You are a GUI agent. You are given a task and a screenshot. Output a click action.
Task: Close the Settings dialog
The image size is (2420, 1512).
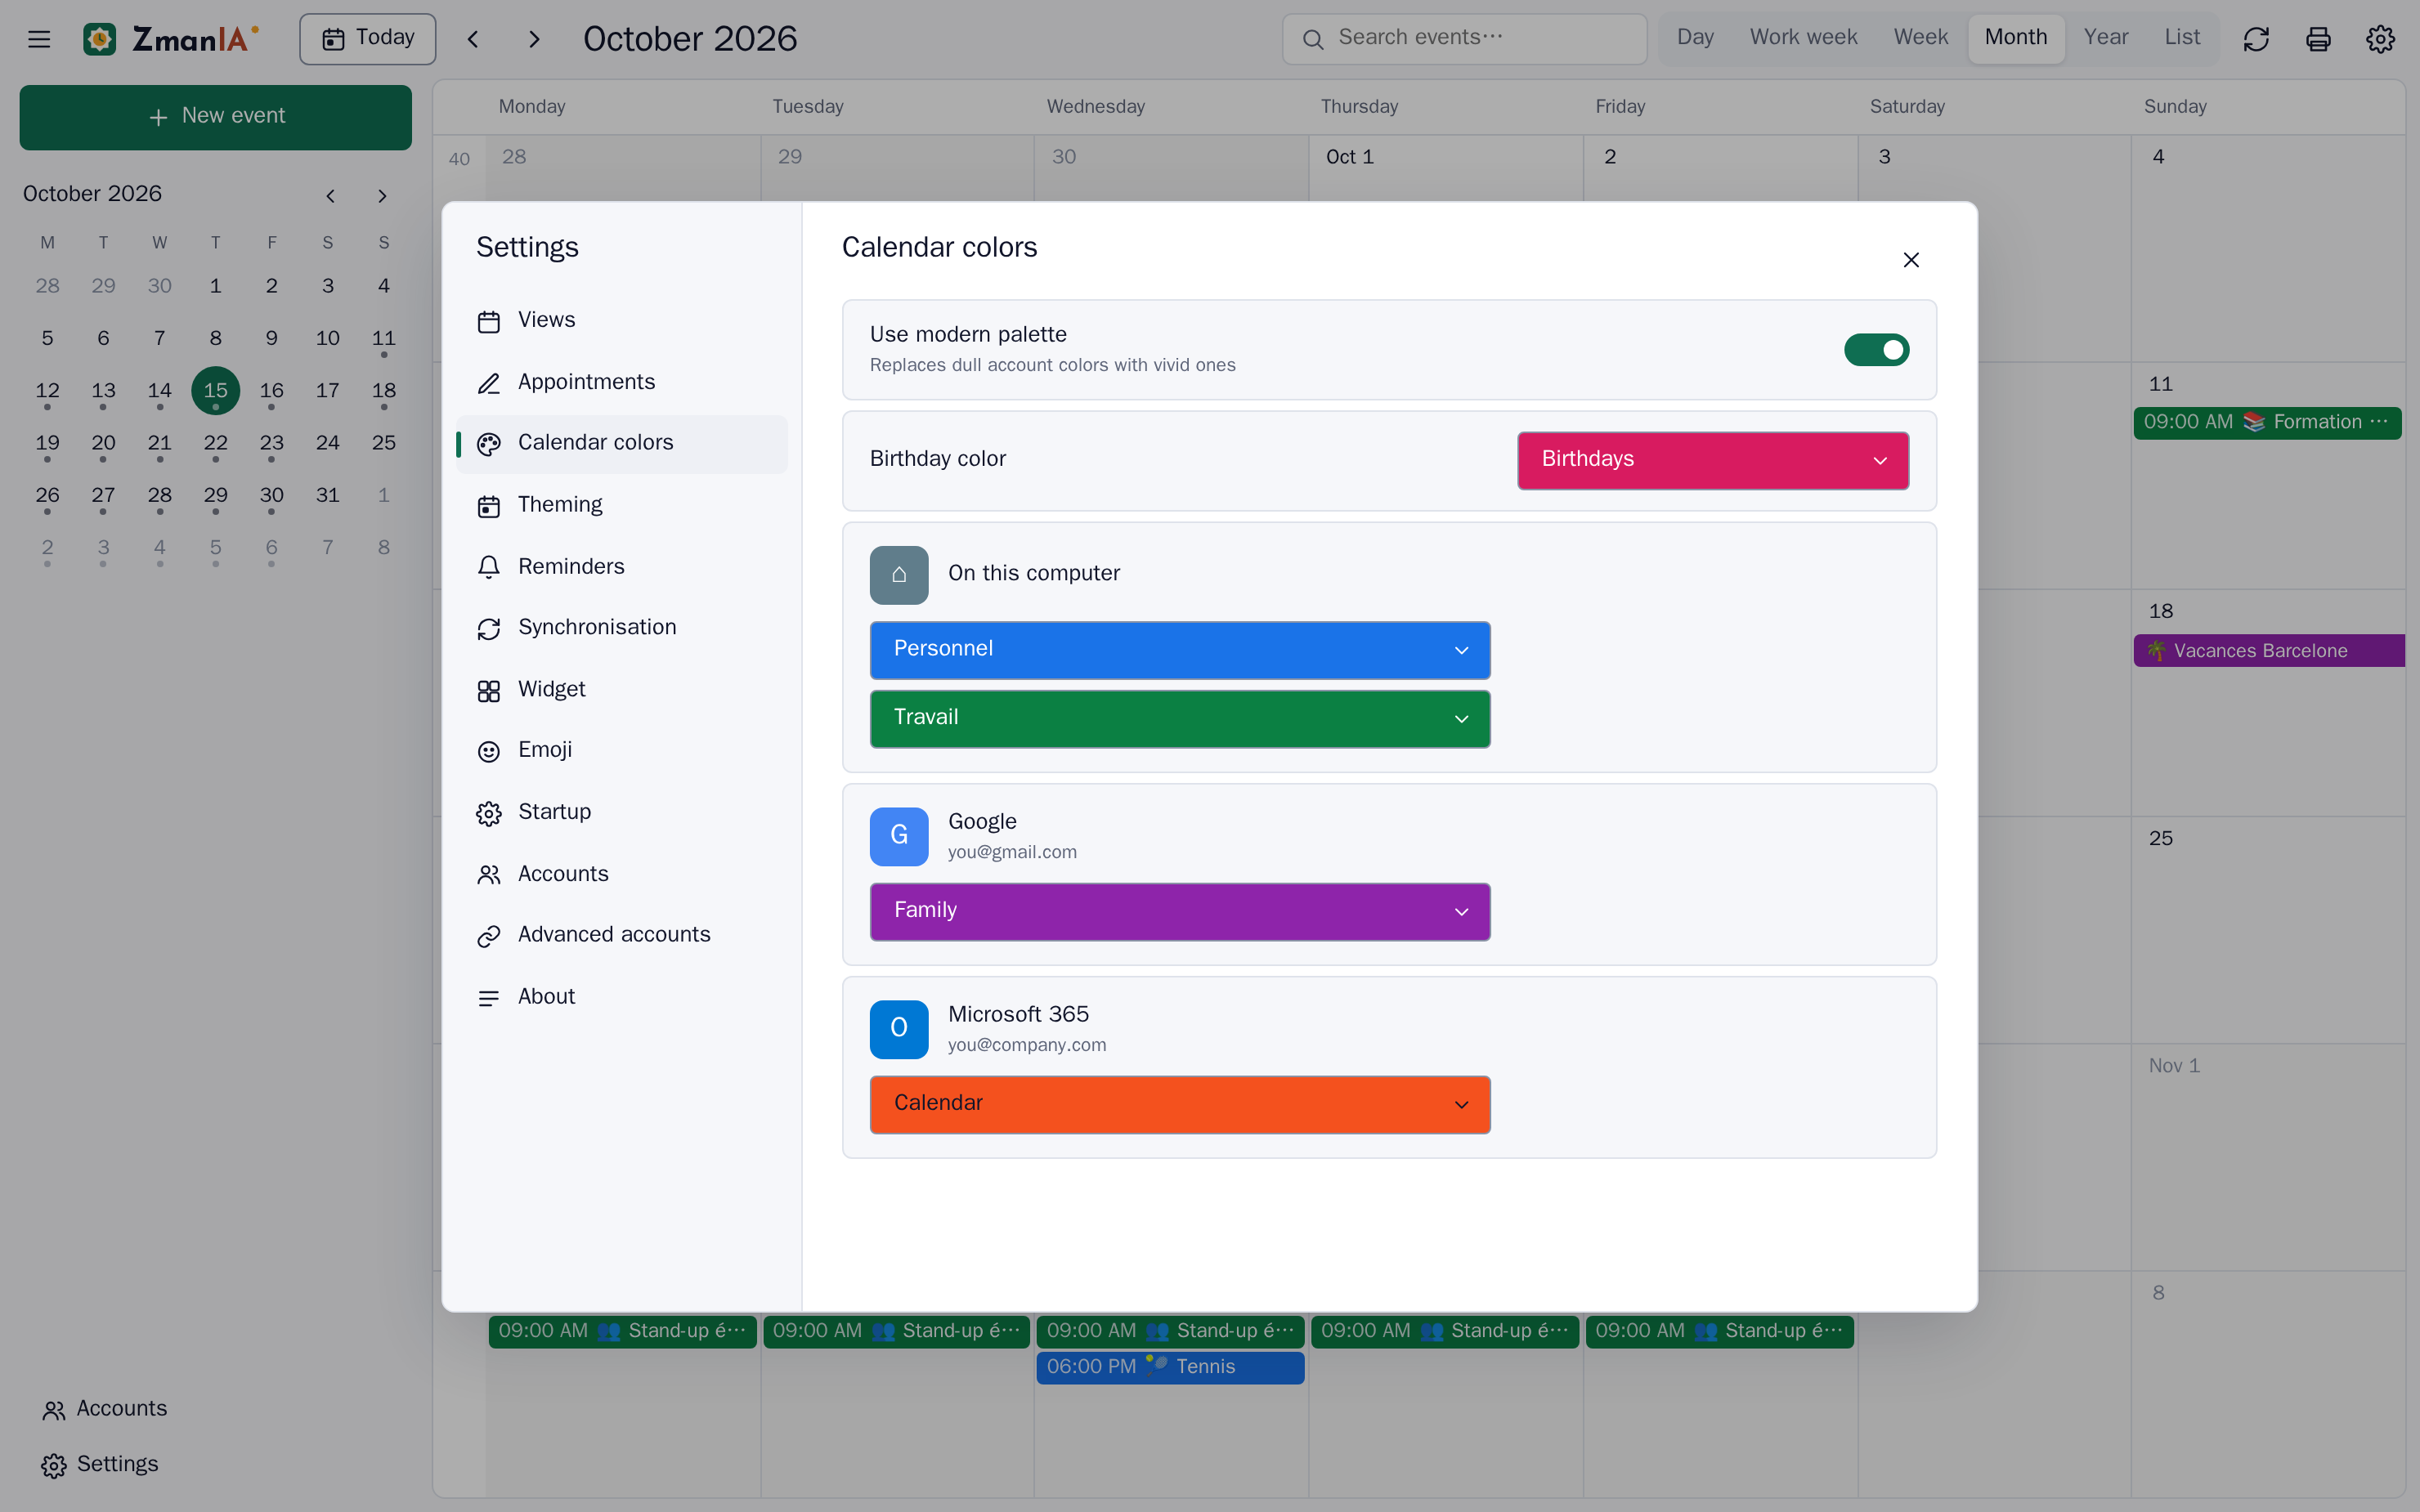[1911, 260]
